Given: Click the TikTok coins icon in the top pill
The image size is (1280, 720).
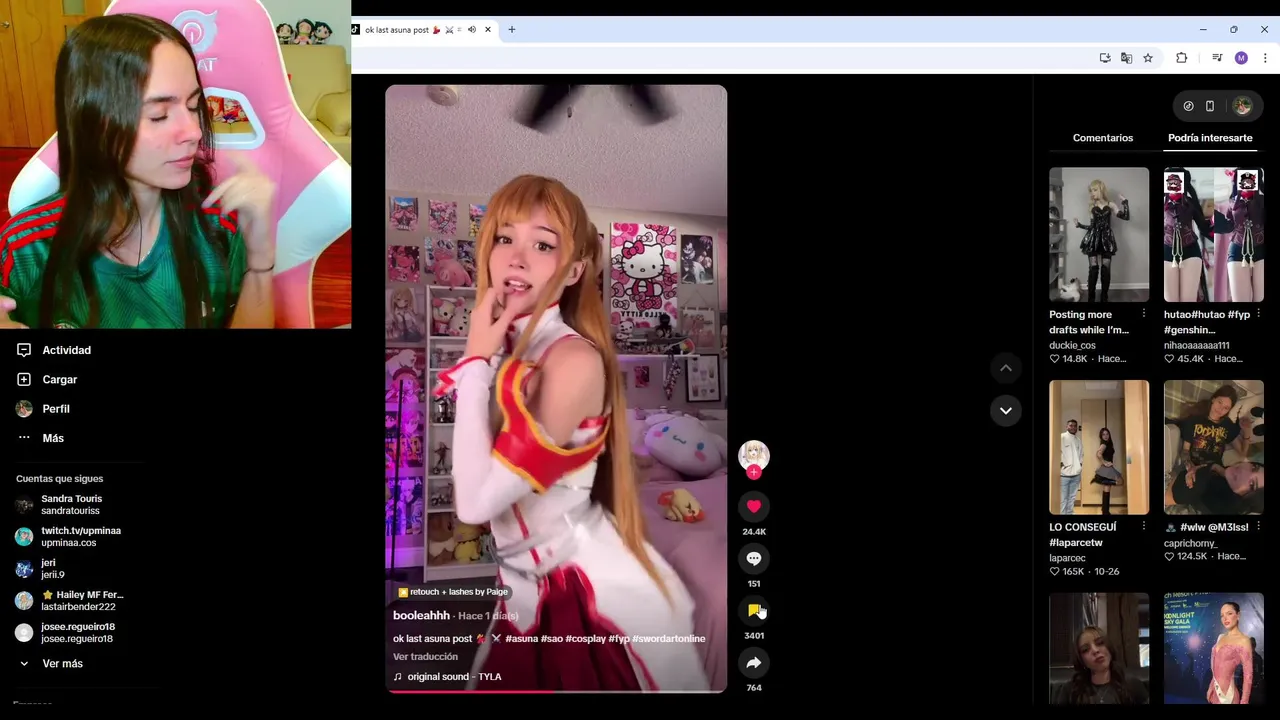Looking at the screenshot, I should (x=1188, y=106).
